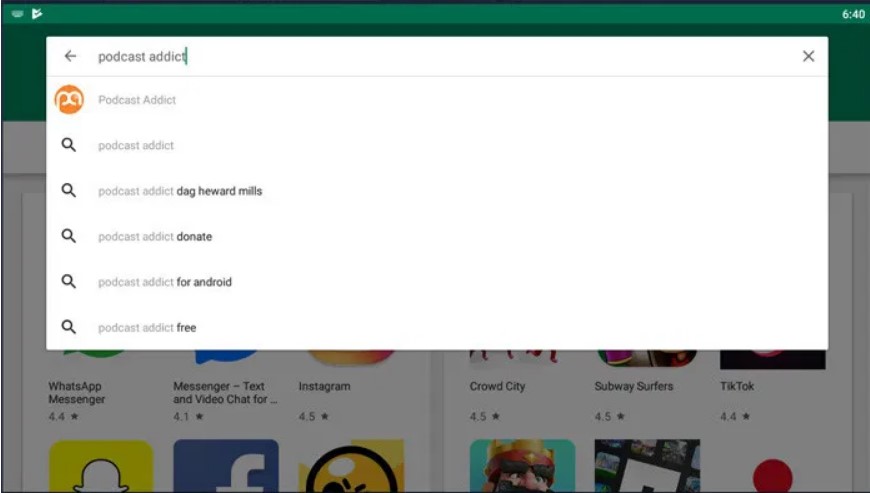
Task: Open the Facebook app thumbnail
Action: pos(226,466)
